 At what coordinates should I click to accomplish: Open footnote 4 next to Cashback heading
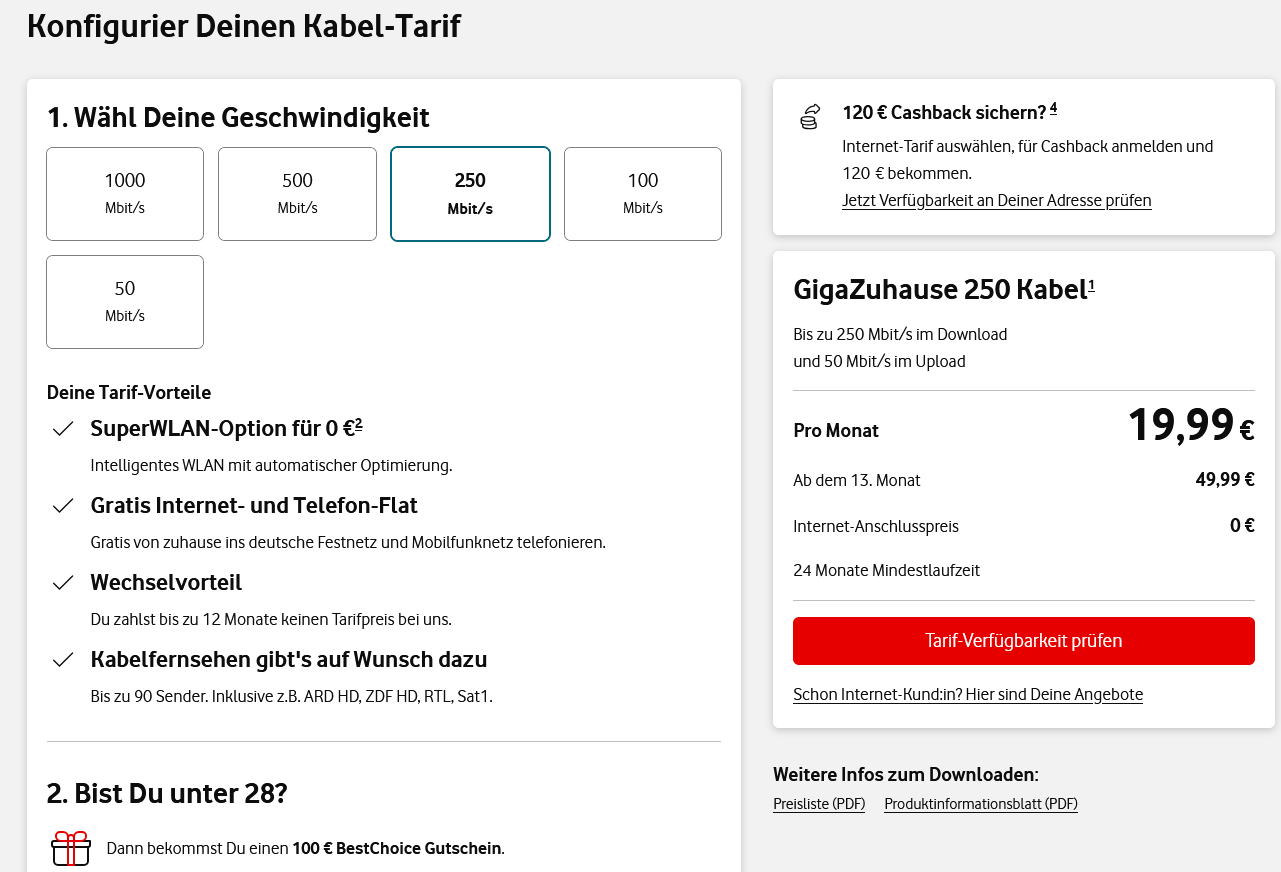[x=1053, y=108]
